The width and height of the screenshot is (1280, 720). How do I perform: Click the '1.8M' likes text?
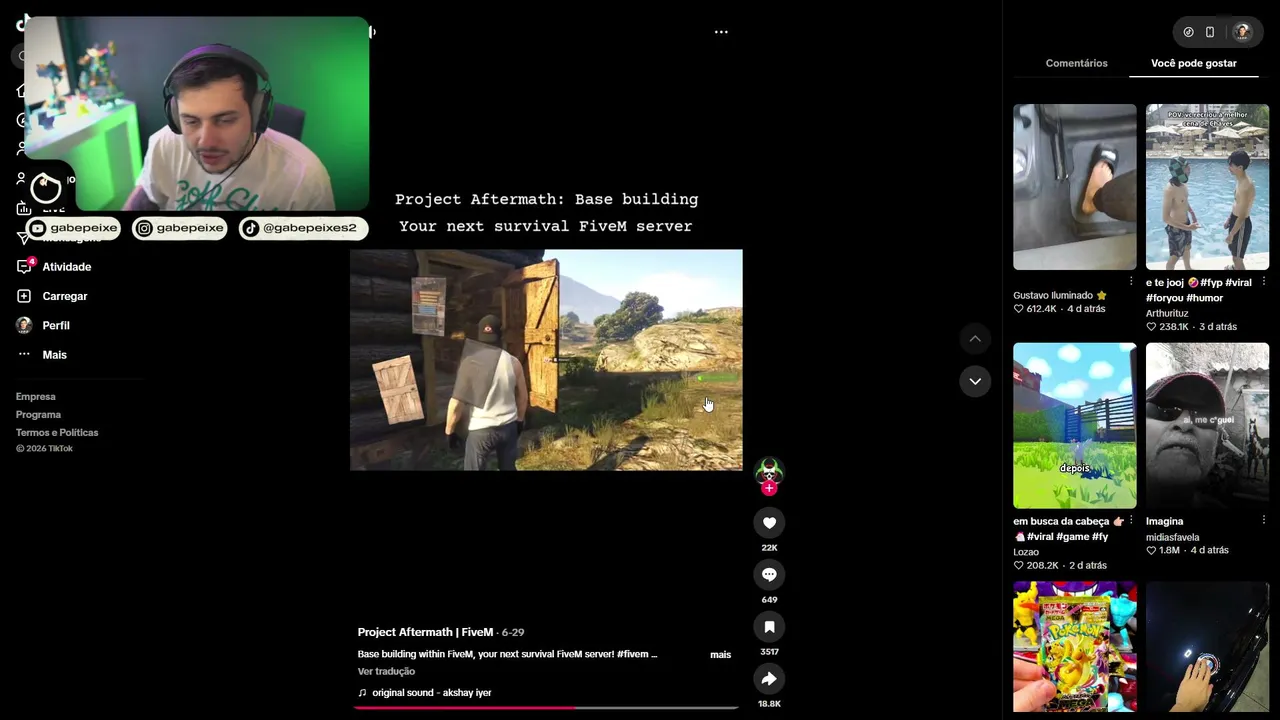(x=1169, y=550)
